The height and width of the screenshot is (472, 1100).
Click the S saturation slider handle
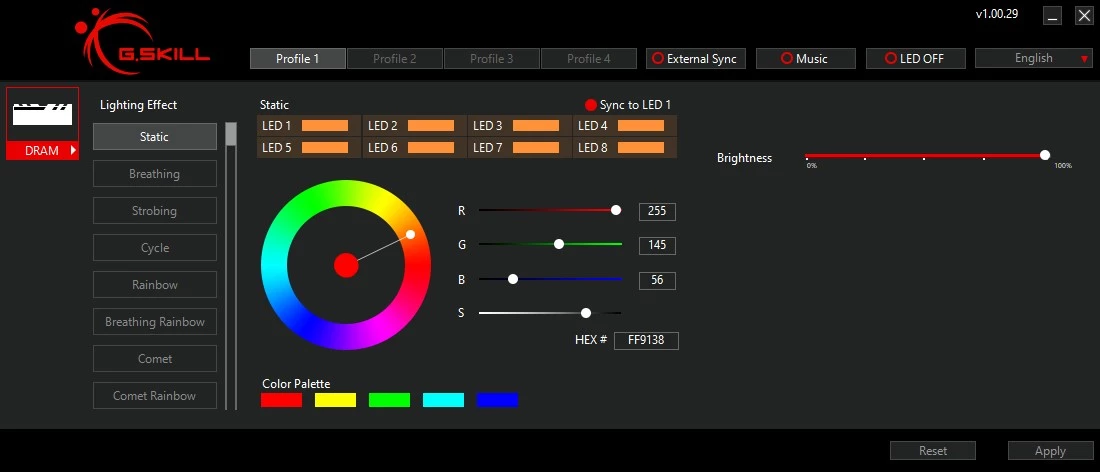point(586,313)
